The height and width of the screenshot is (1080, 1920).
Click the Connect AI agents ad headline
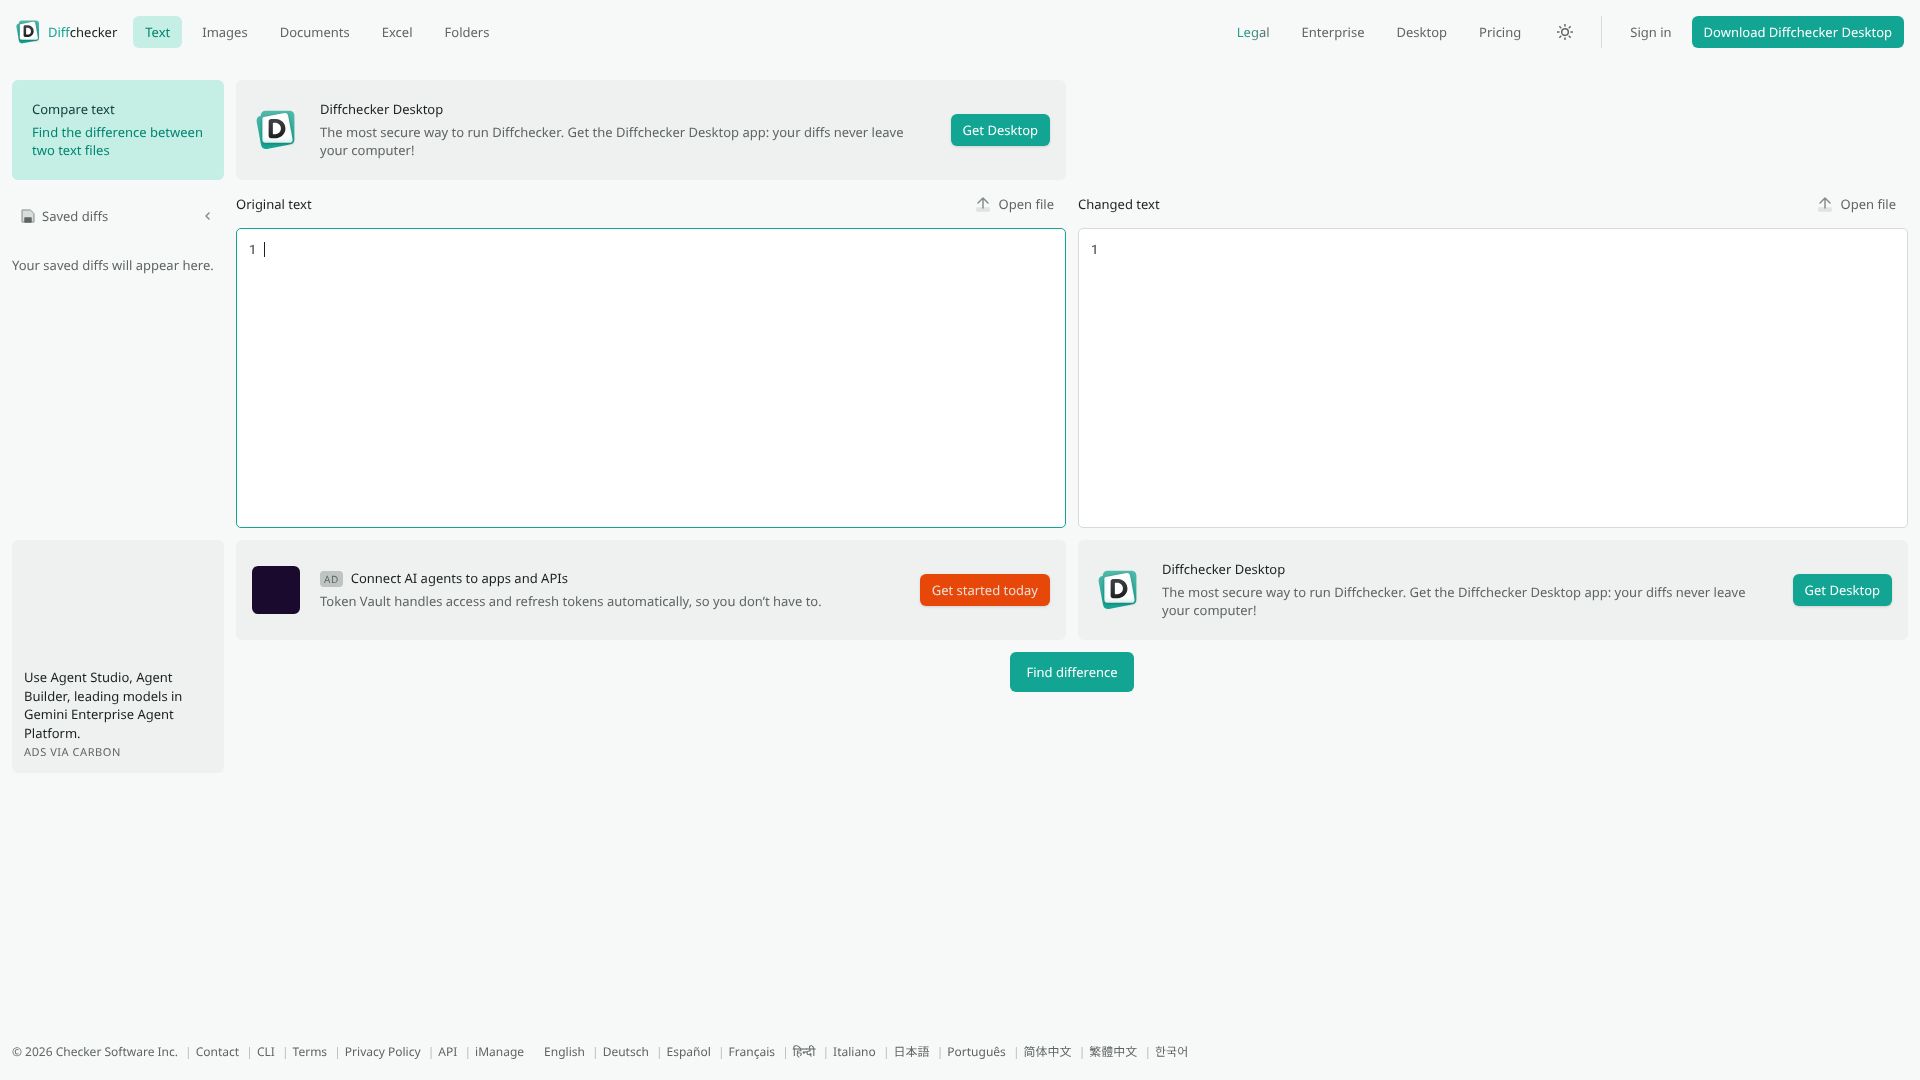click(459, 578)
